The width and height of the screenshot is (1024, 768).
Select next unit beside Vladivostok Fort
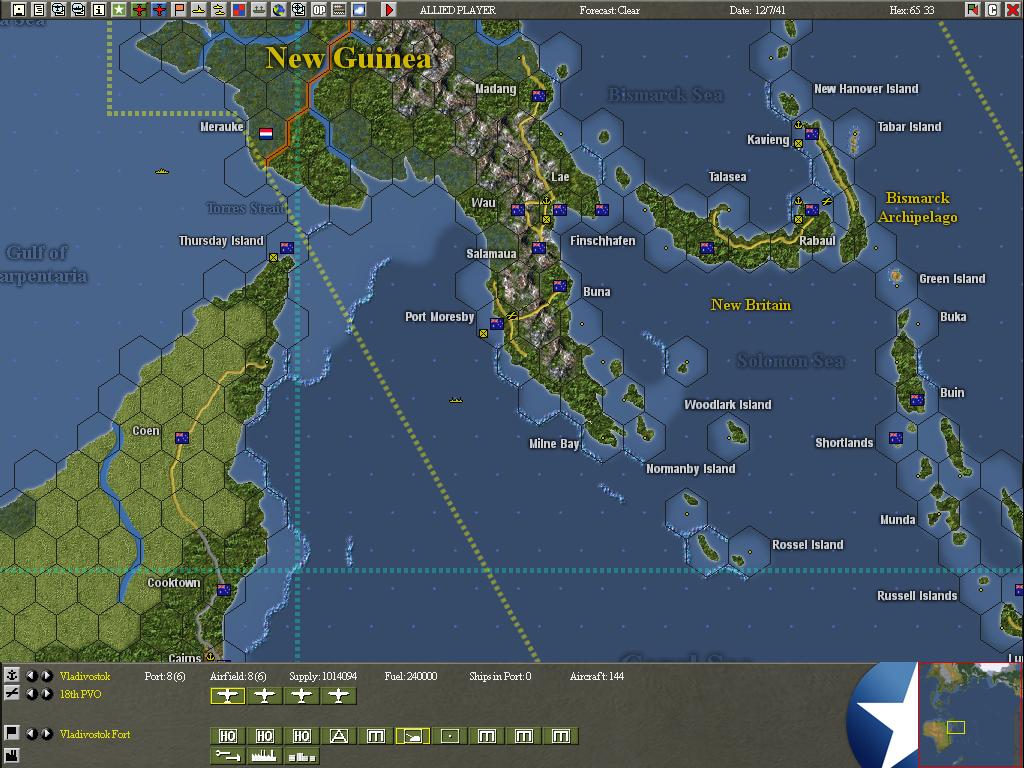coord(46,733)
